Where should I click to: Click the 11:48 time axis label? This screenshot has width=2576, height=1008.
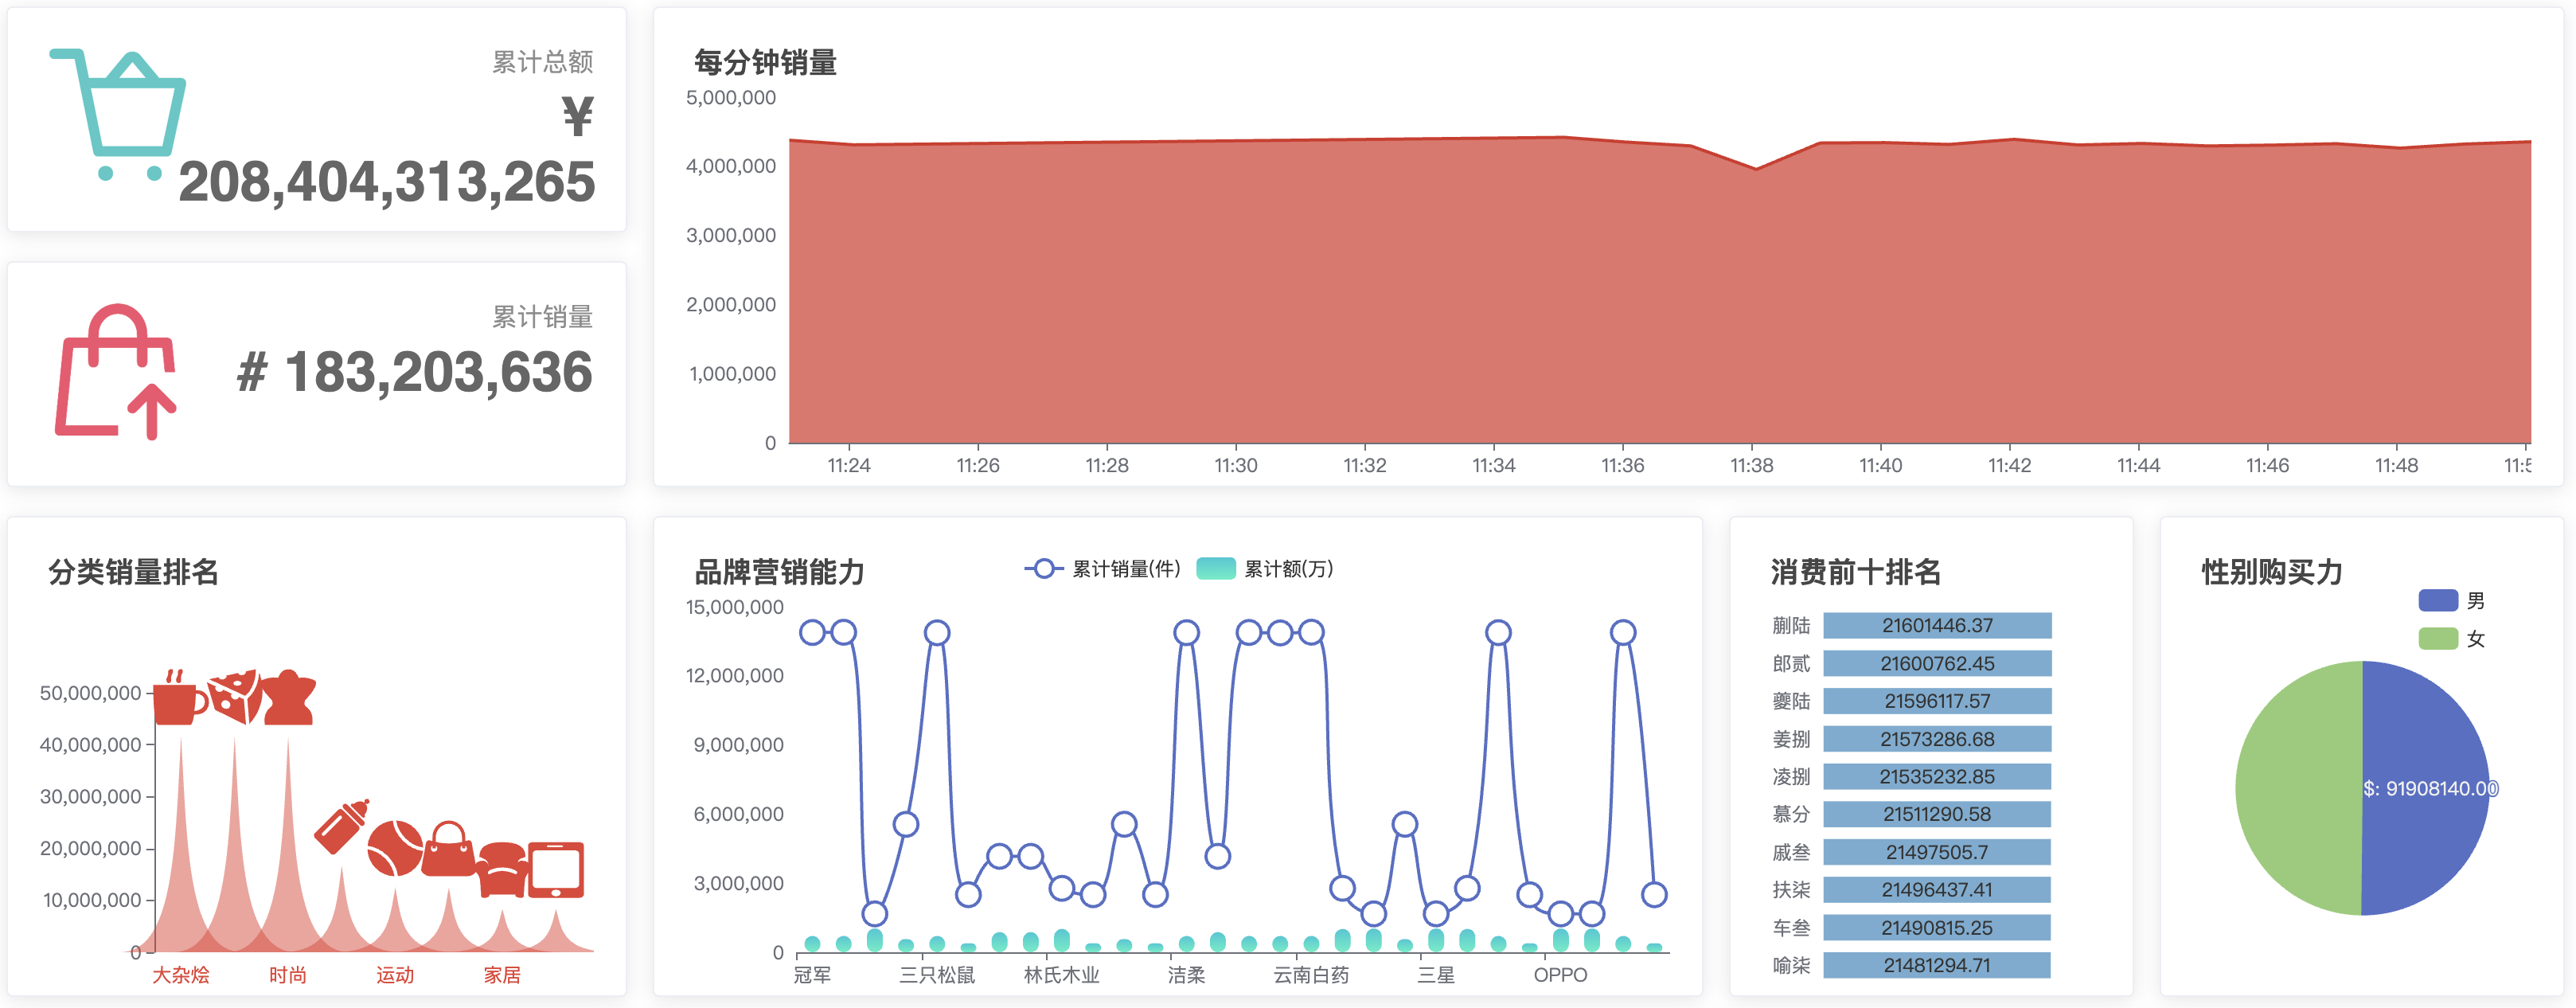[2397, 466]
